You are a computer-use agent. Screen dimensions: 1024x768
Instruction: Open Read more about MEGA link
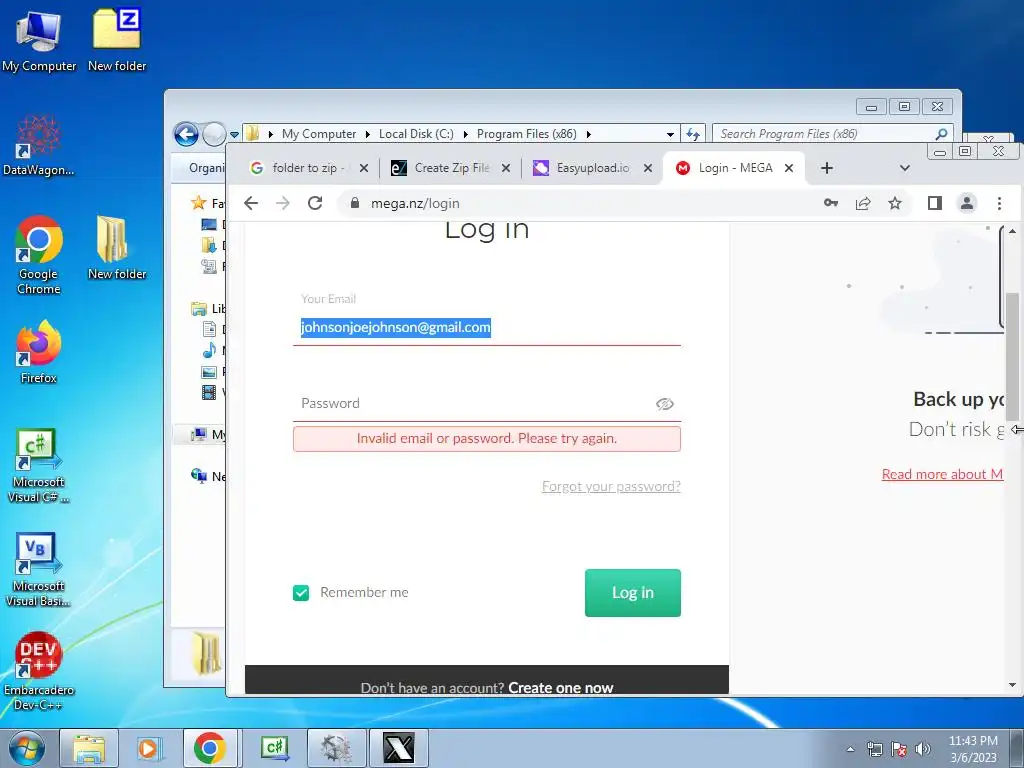point(942,474)
